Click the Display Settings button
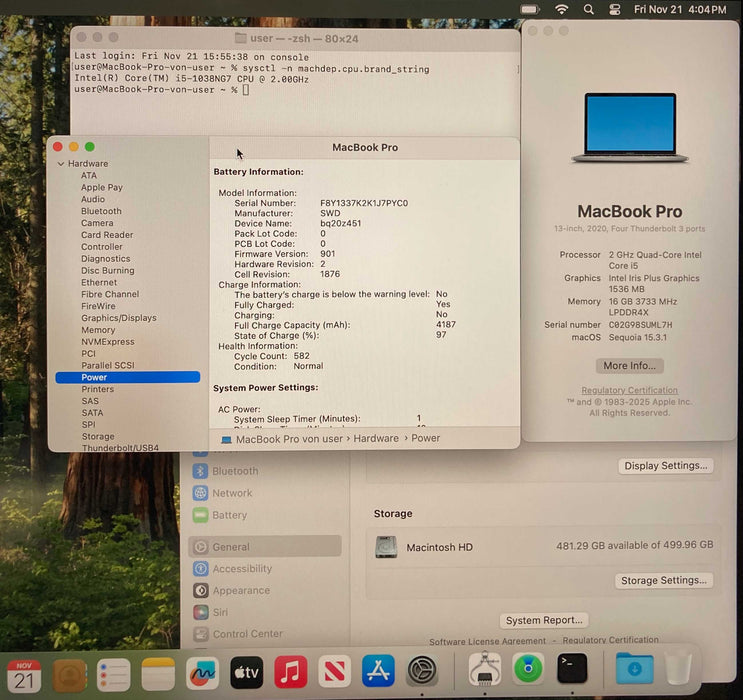 [x=665, y=466]
